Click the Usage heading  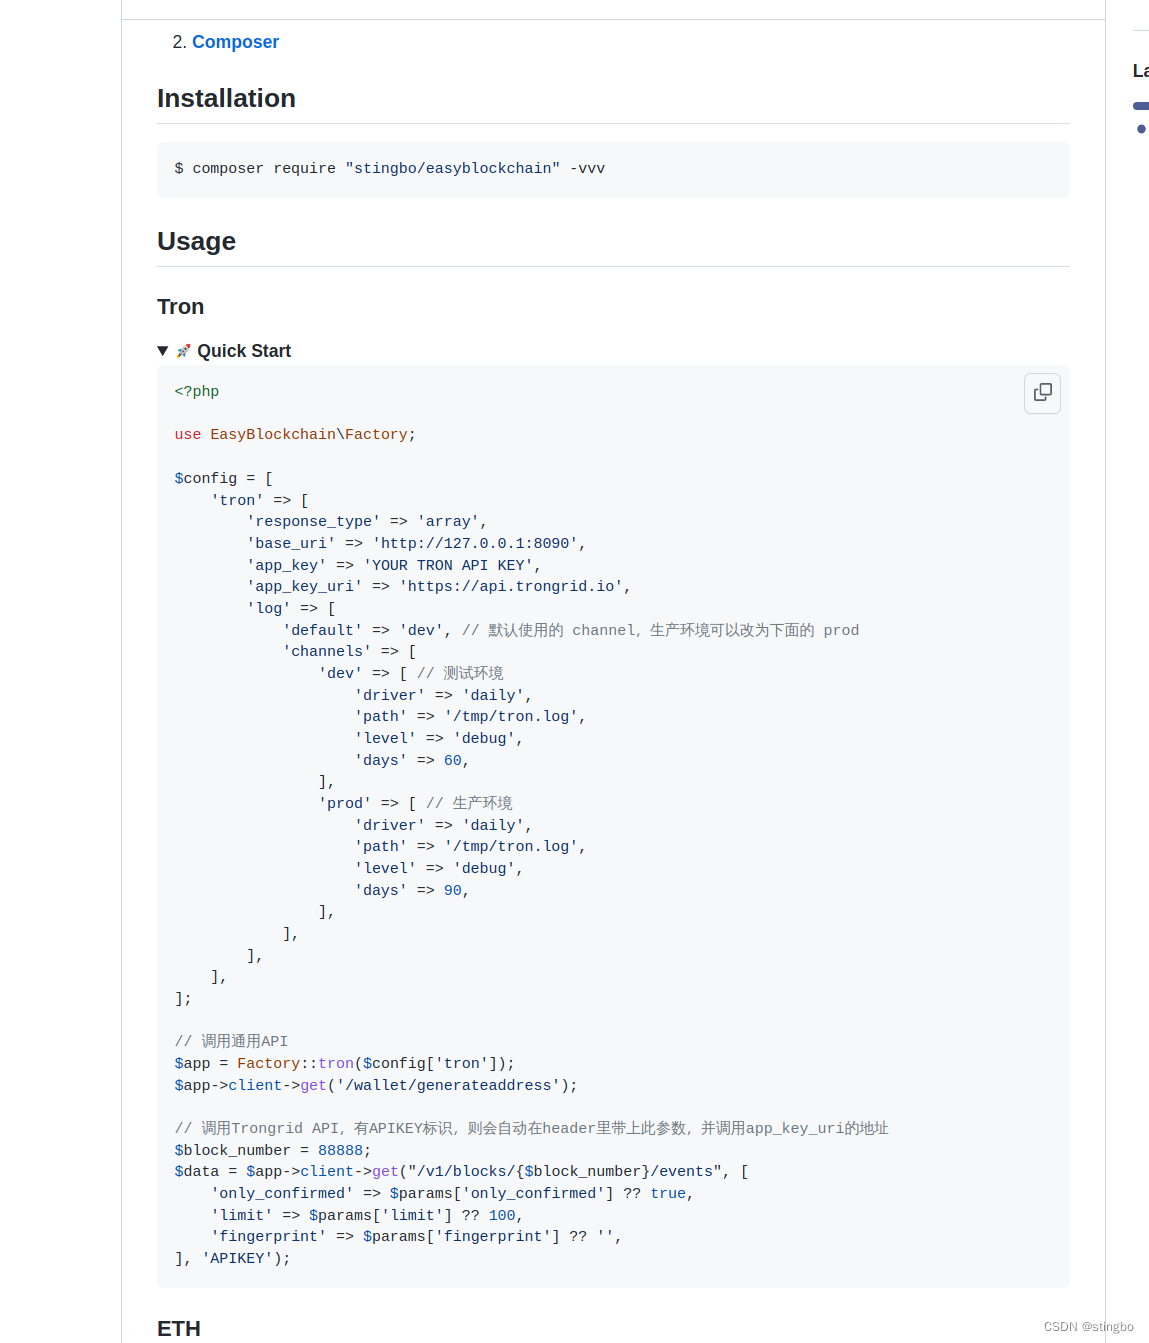[x=196, y=241]
